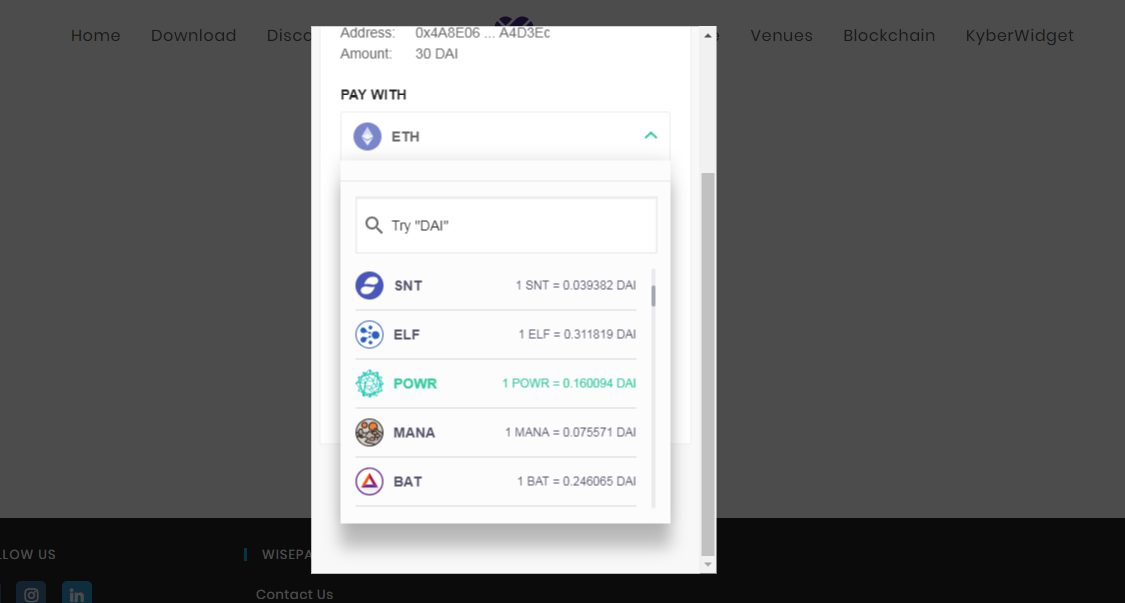Image resolution: width=1125 pixels, height=603 pixels.
Task: Open the Instagram footer icon
Action: [31, 593]
